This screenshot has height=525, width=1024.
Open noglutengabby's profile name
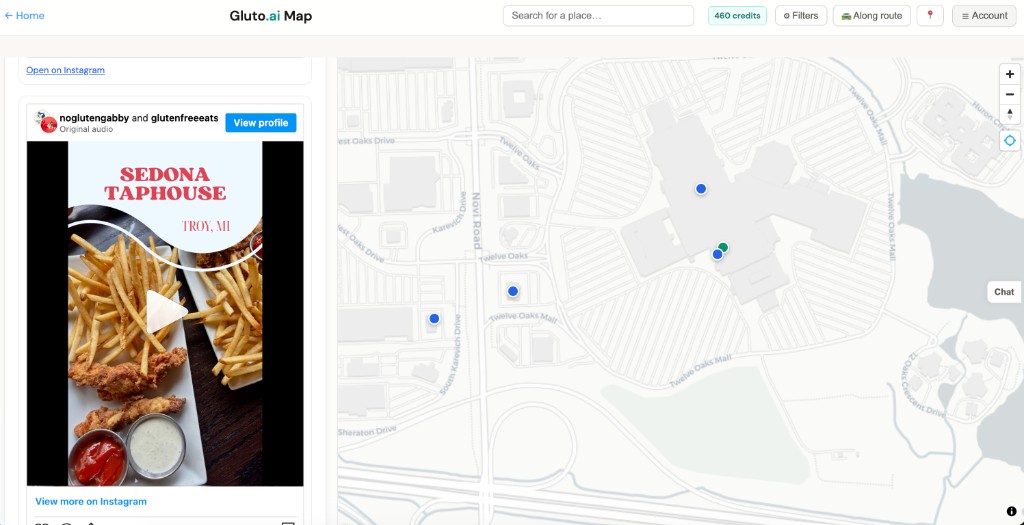pyautogui.click(x=94, y=118)
